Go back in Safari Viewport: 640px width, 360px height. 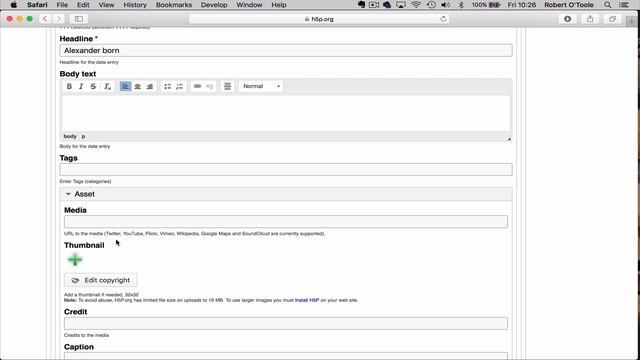pos(45,19)
